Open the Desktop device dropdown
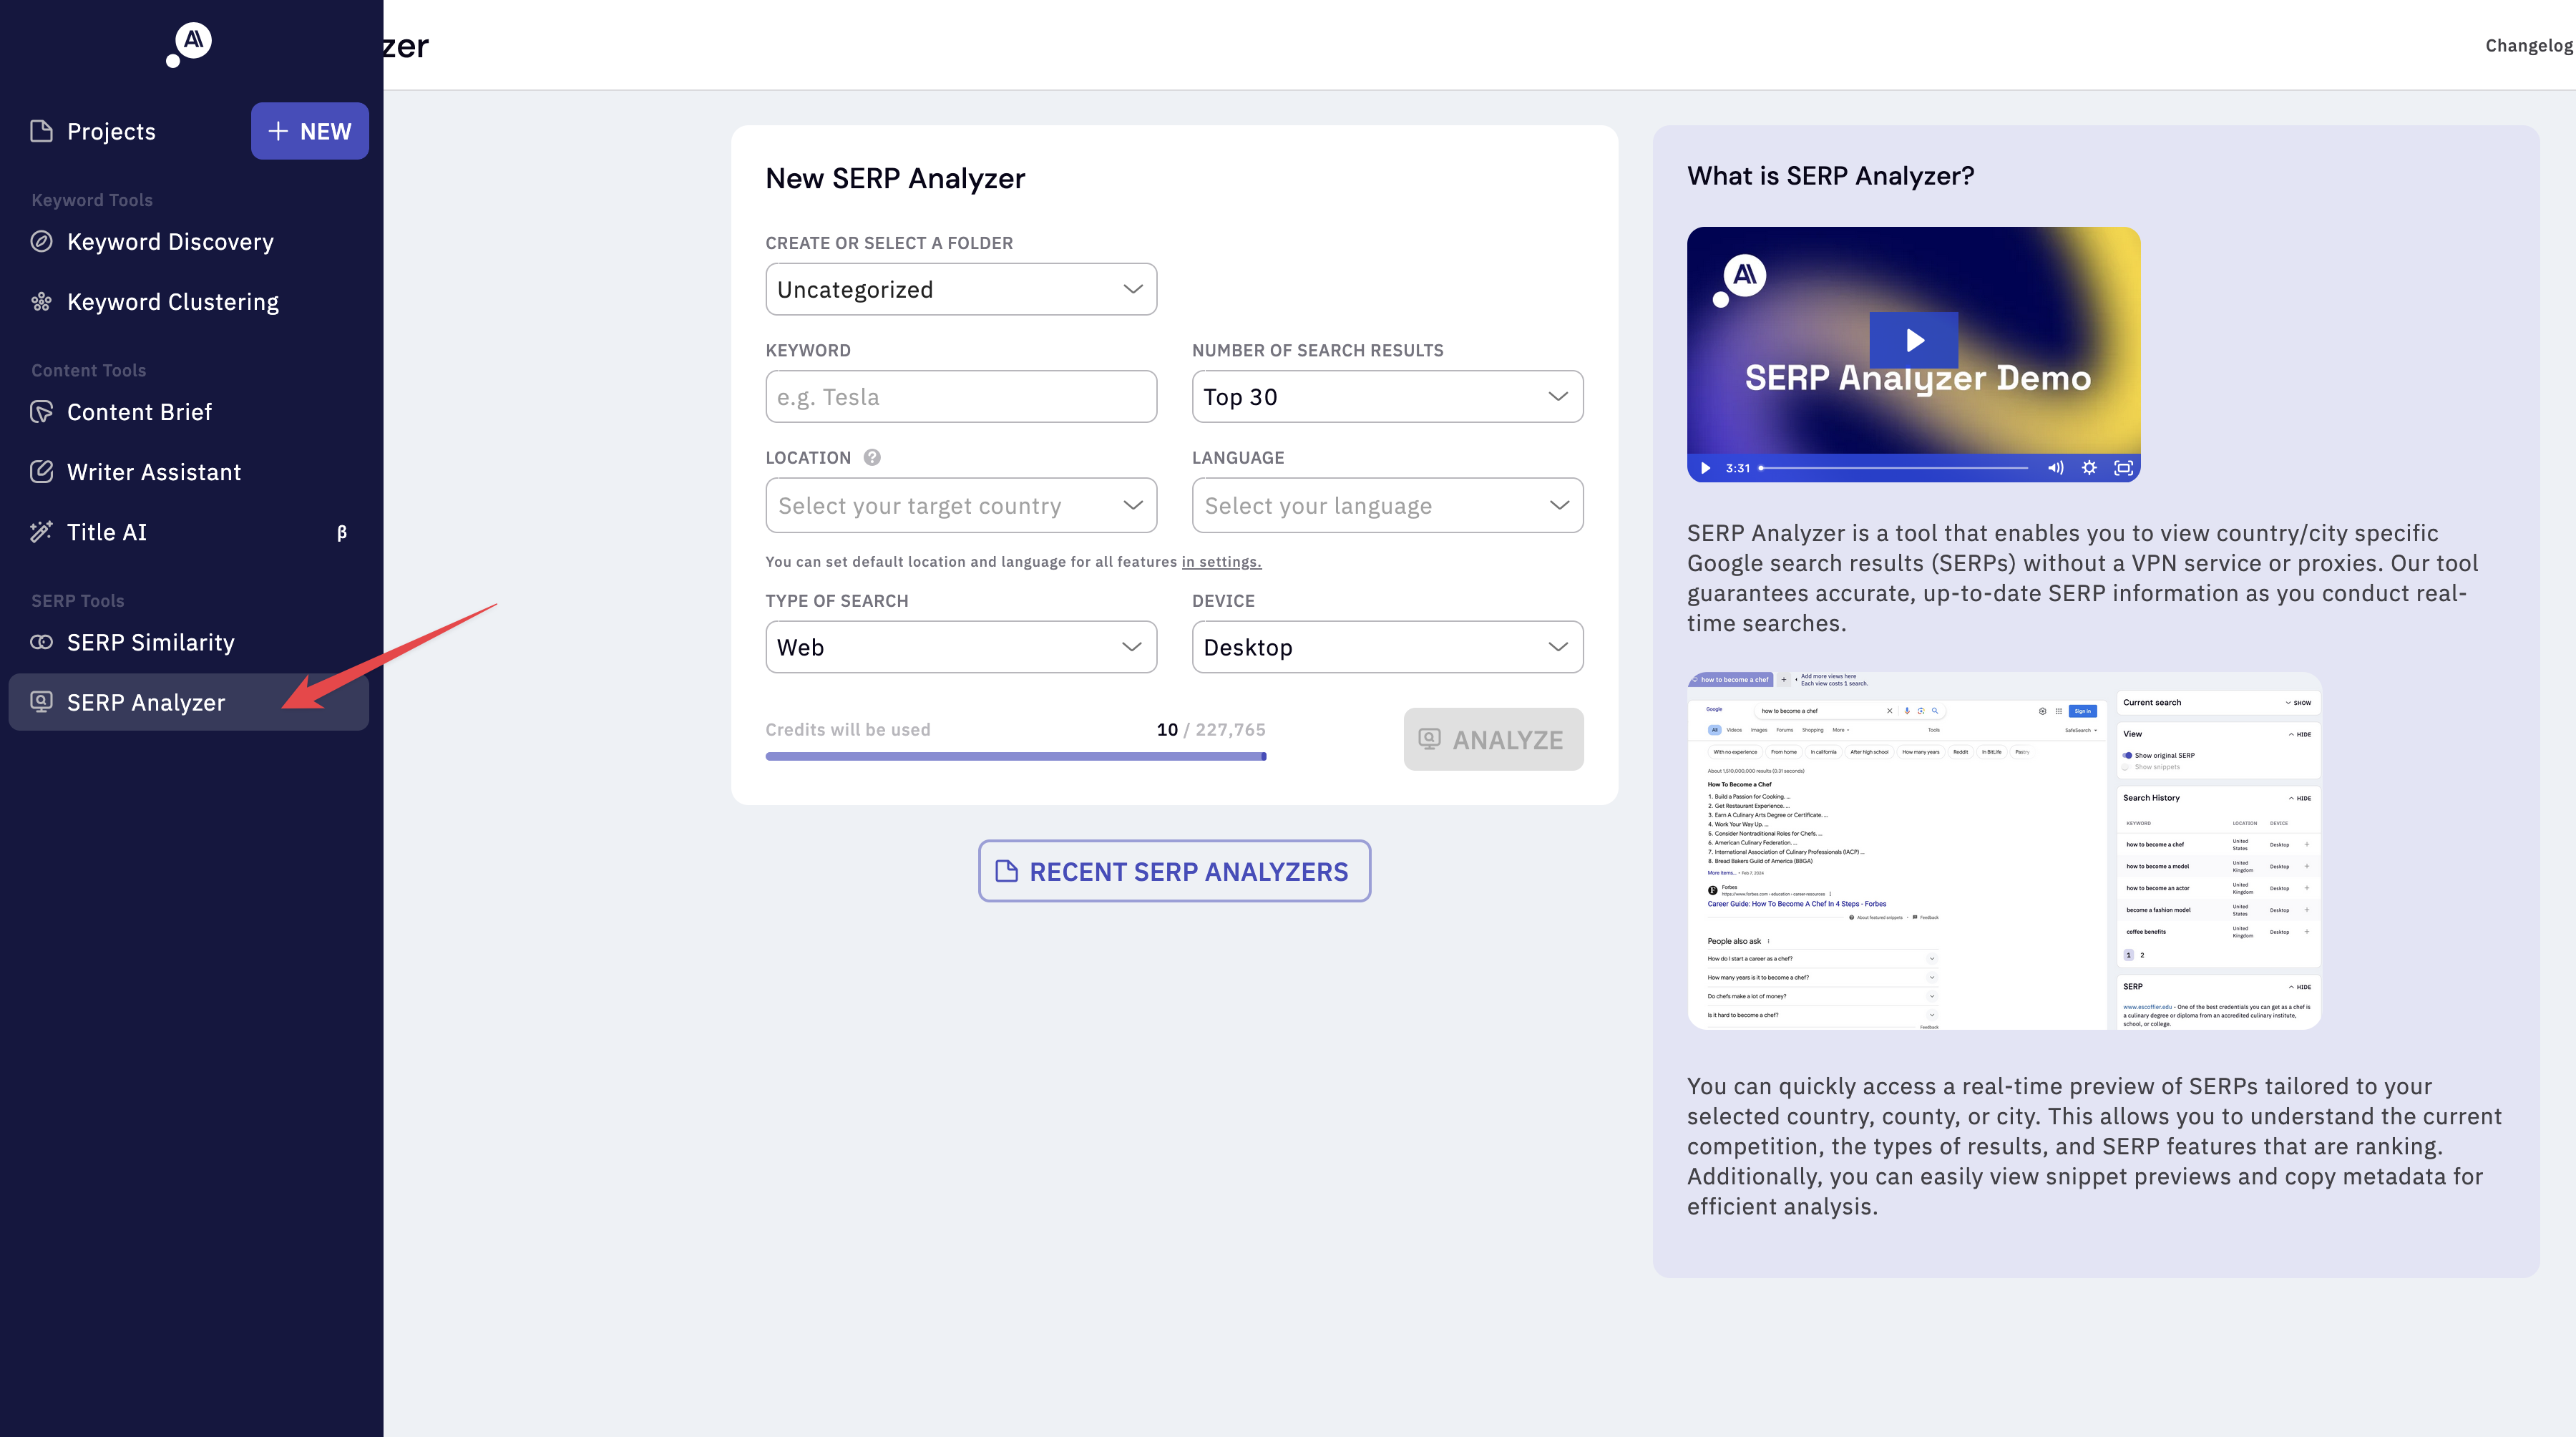This screenshot has width=2576, height=1437. click(x=1386, y=647)
